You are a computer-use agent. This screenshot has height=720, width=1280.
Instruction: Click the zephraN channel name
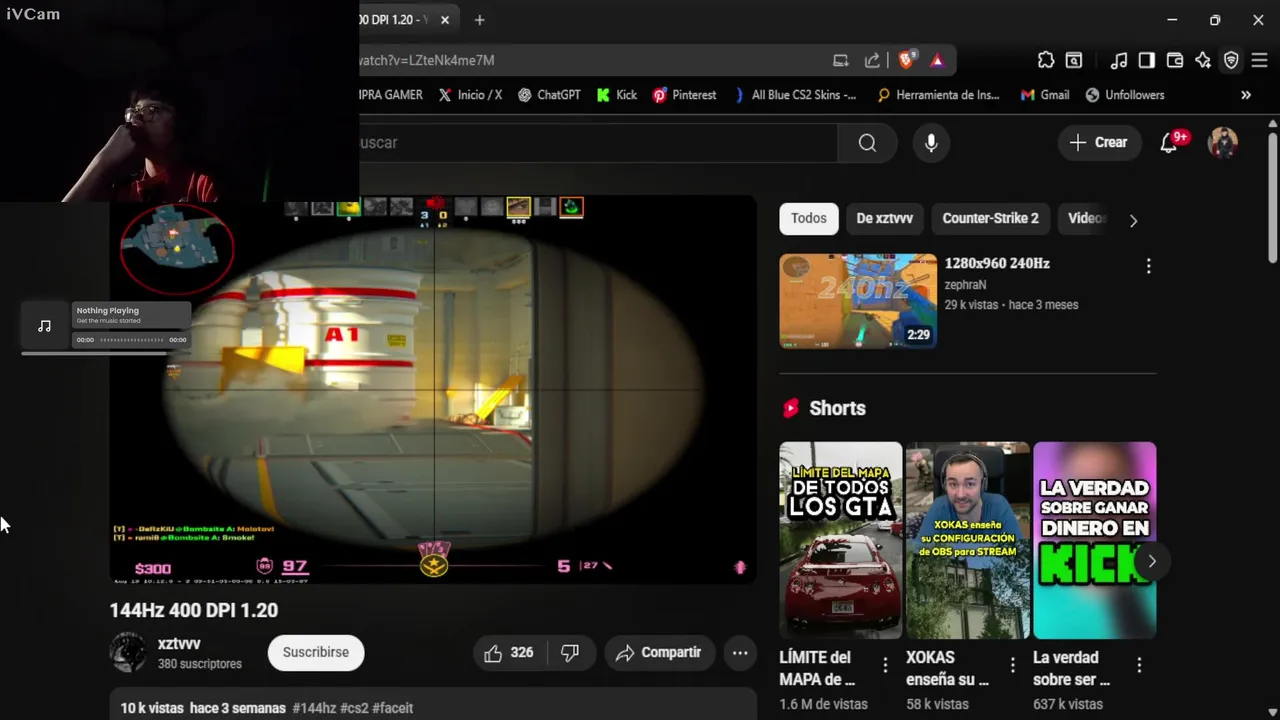point(965,285)
